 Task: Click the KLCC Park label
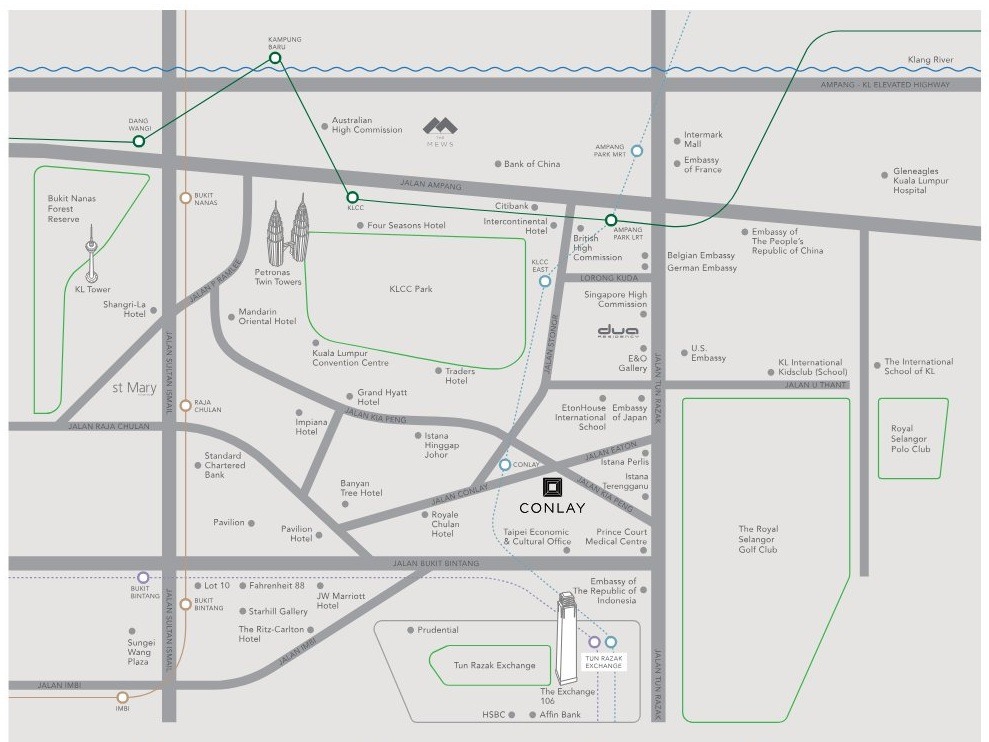click(x=411, y=289)
